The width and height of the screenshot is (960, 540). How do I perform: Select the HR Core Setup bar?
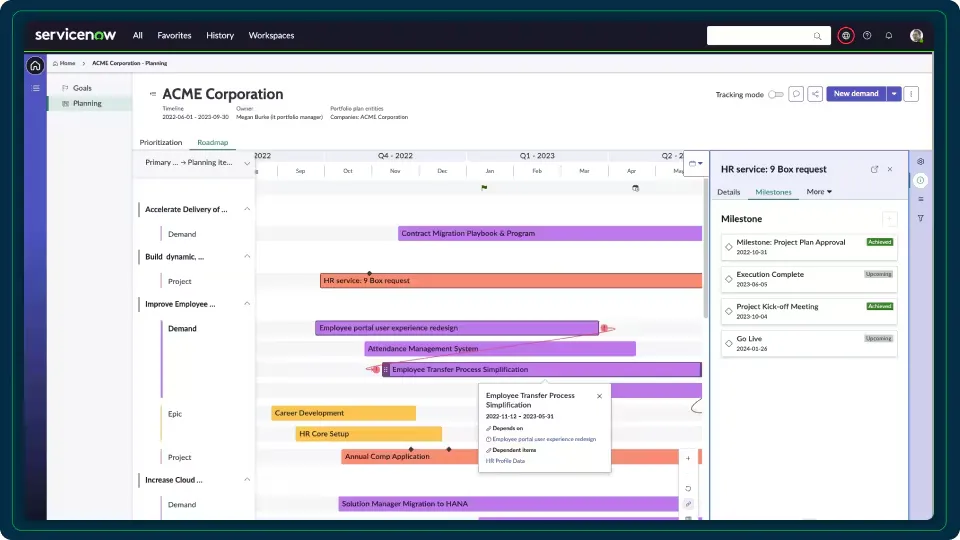coord(369,433)
